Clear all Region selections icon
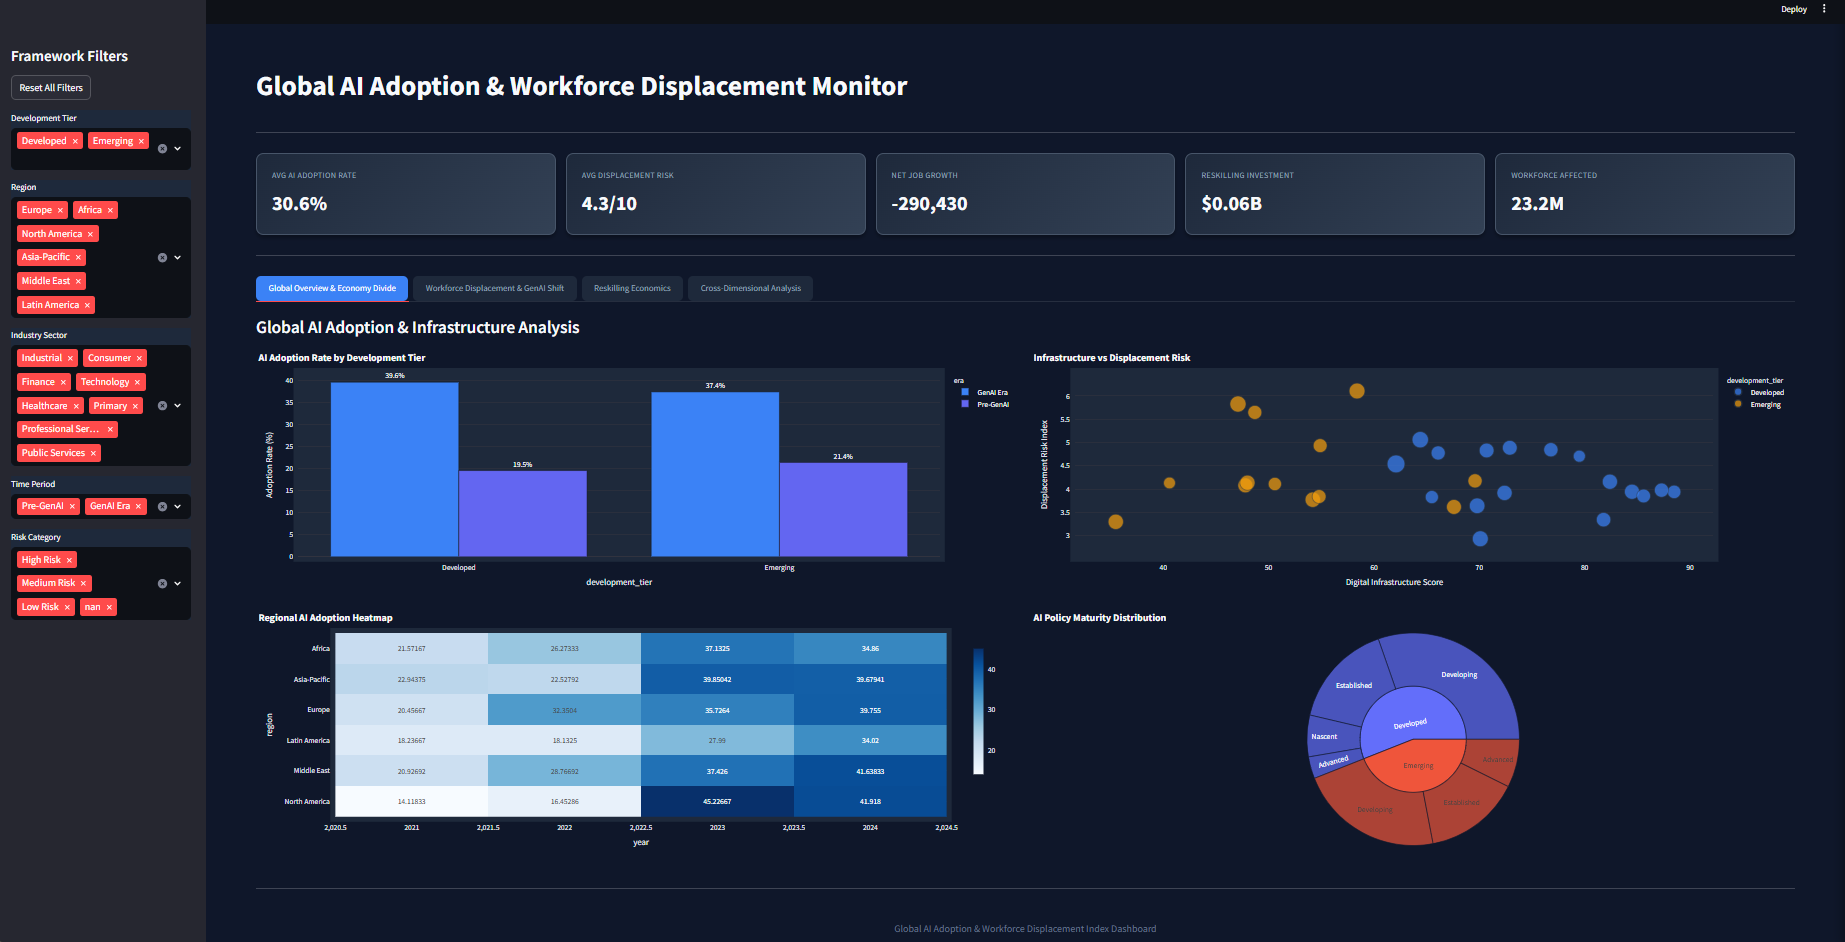Screen dimensions: 1845x942 [162, 258]
